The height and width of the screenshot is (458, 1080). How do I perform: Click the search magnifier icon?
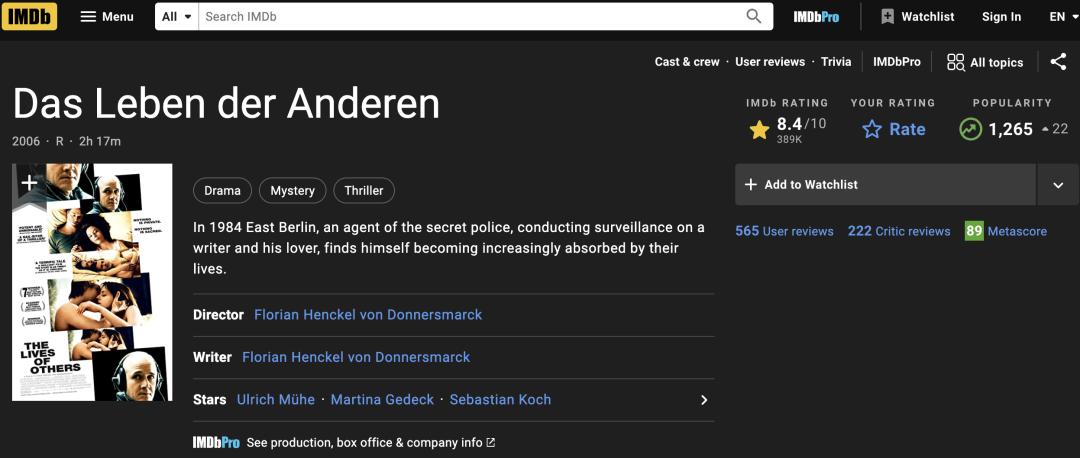[x=753, y=16]
